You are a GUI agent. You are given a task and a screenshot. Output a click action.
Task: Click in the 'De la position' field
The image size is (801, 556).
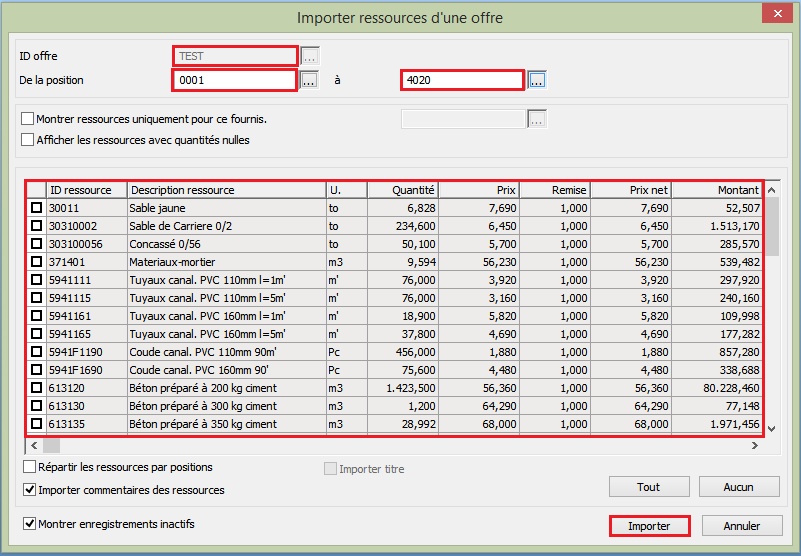[x=235, y=80]
